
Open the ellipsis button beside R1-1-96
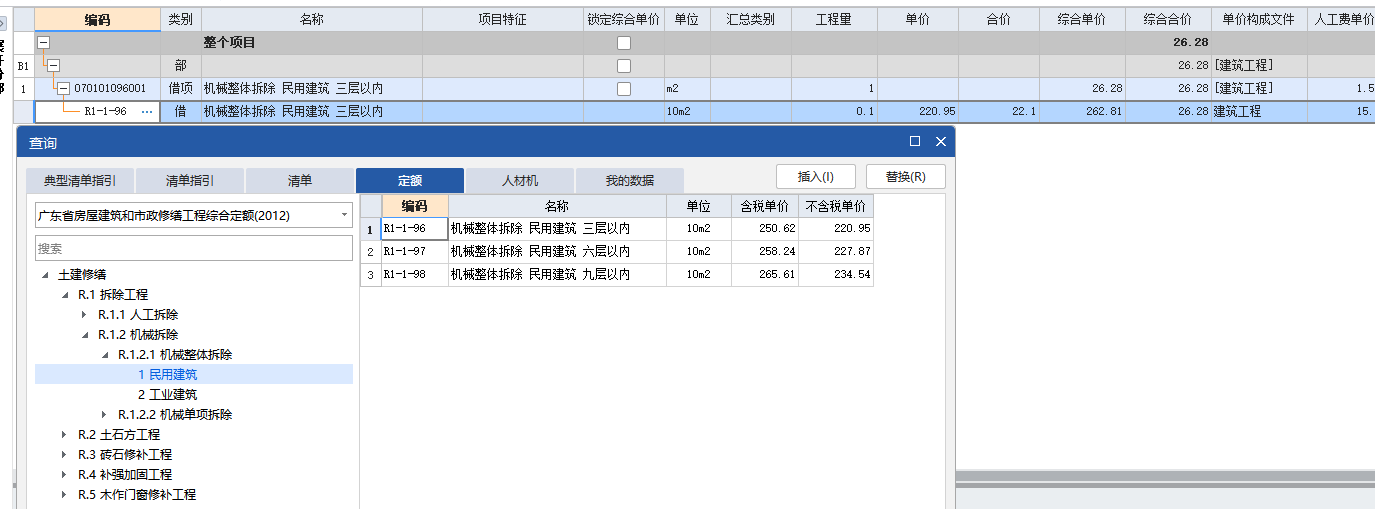147,112
